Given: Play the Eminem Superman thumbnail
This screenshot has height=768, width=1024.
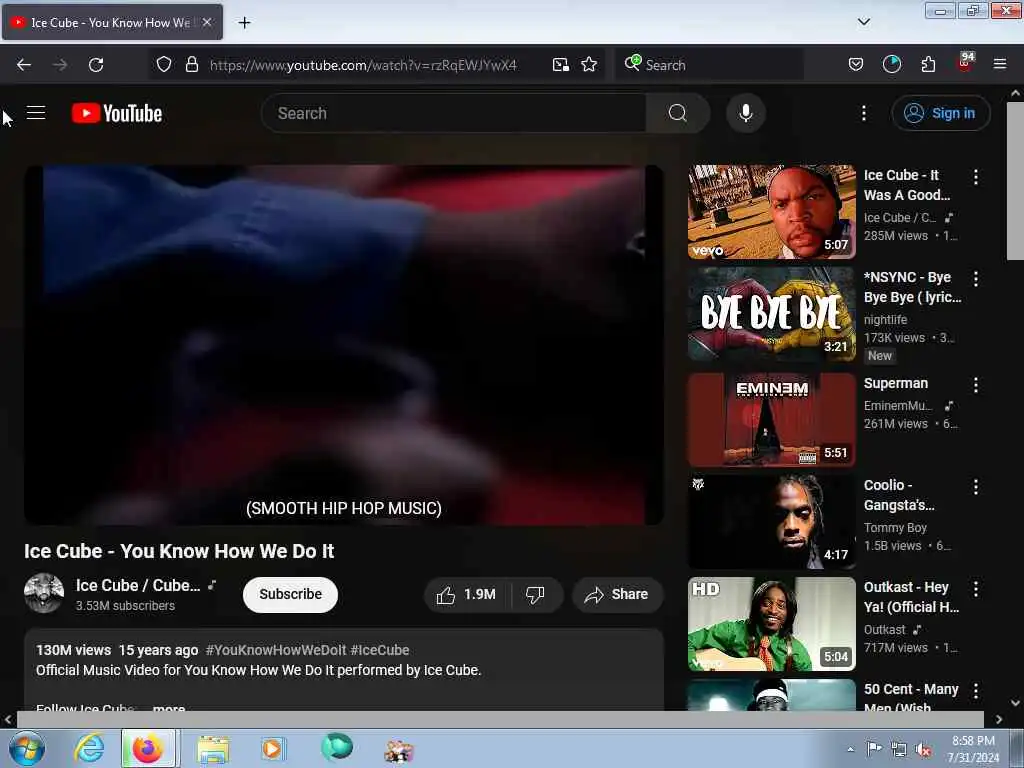Looking at the screenshot, I should click(771, 419).
